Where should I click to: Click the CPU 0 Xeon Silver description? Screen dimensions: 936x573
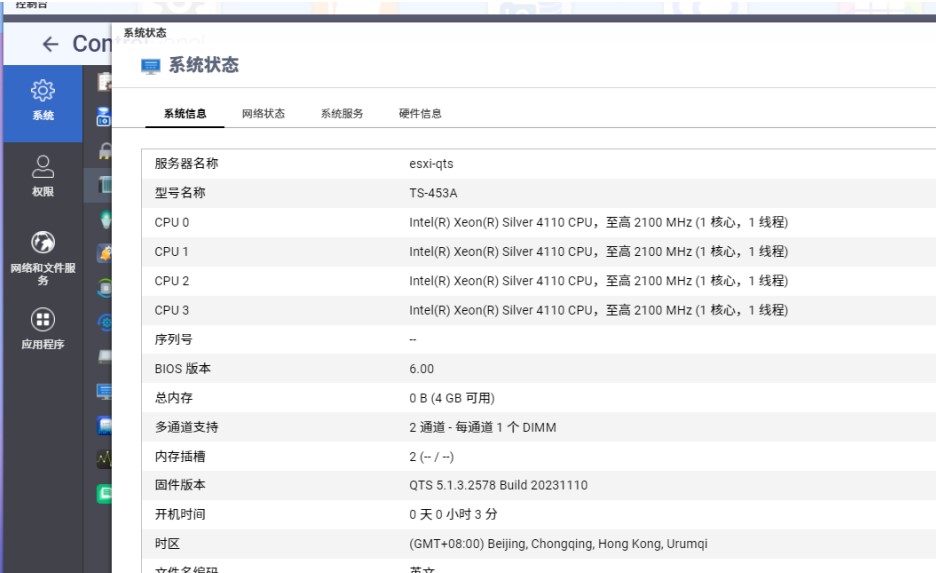[598, 222]
